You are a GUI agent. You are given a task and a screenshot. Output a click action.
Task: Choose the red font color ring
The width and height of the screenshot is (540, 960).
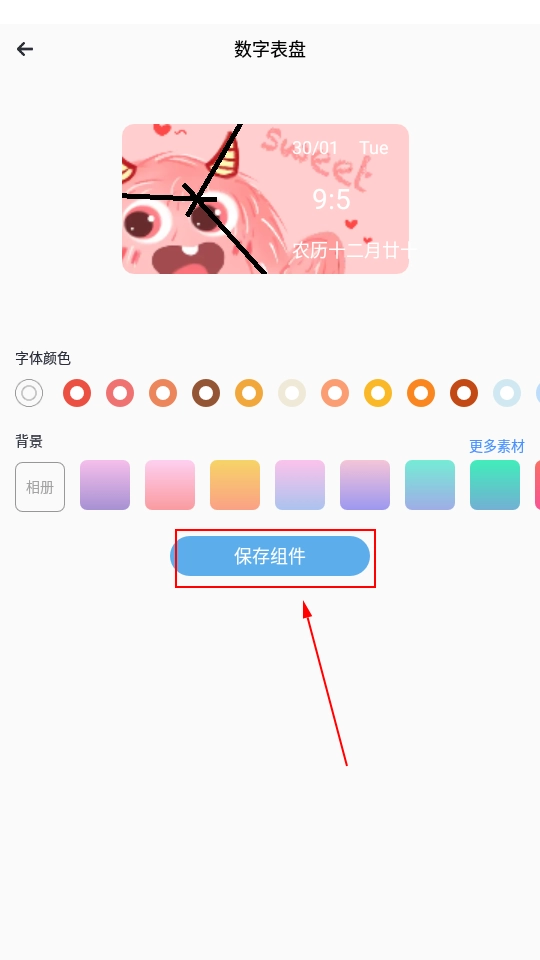(x=77, y=393)
